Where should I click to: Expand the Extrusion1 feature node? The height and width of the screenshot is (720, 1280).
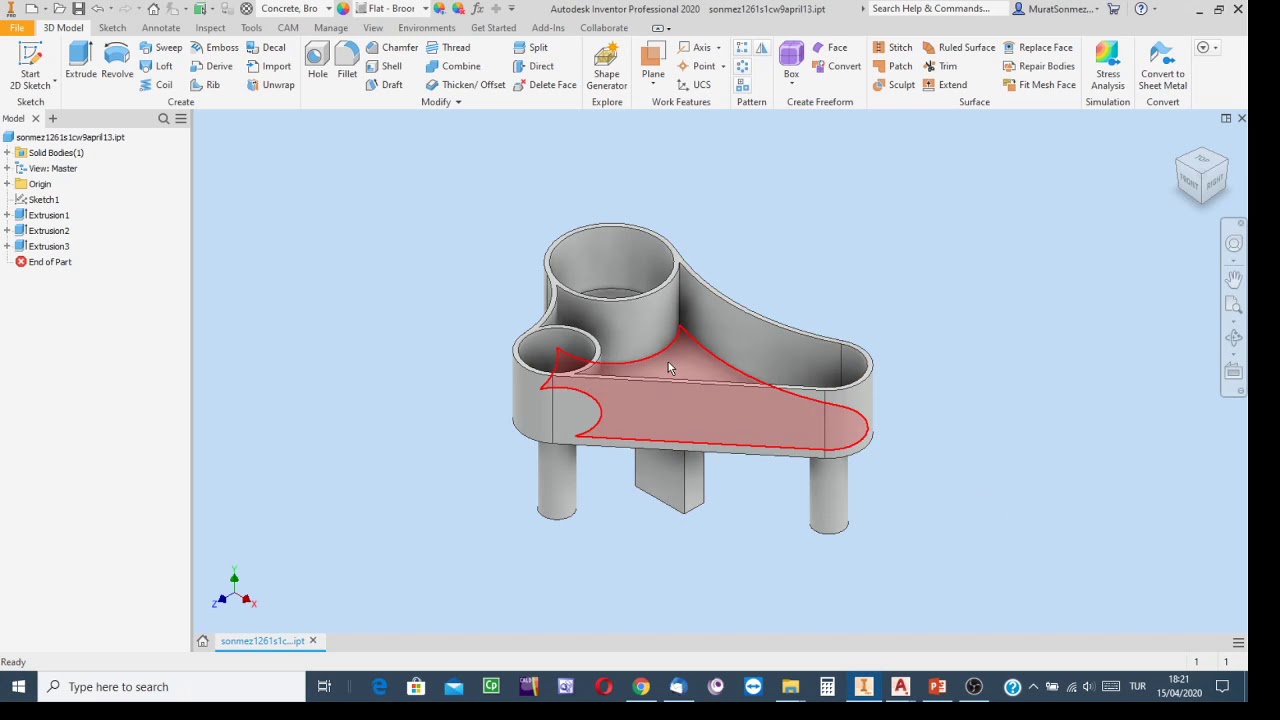pos(7,215)
